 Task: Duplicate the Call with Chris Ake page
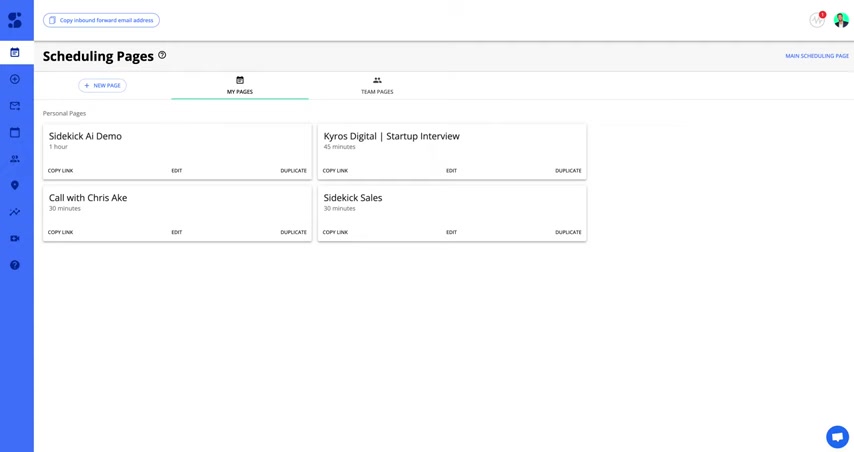coord(294,232)
